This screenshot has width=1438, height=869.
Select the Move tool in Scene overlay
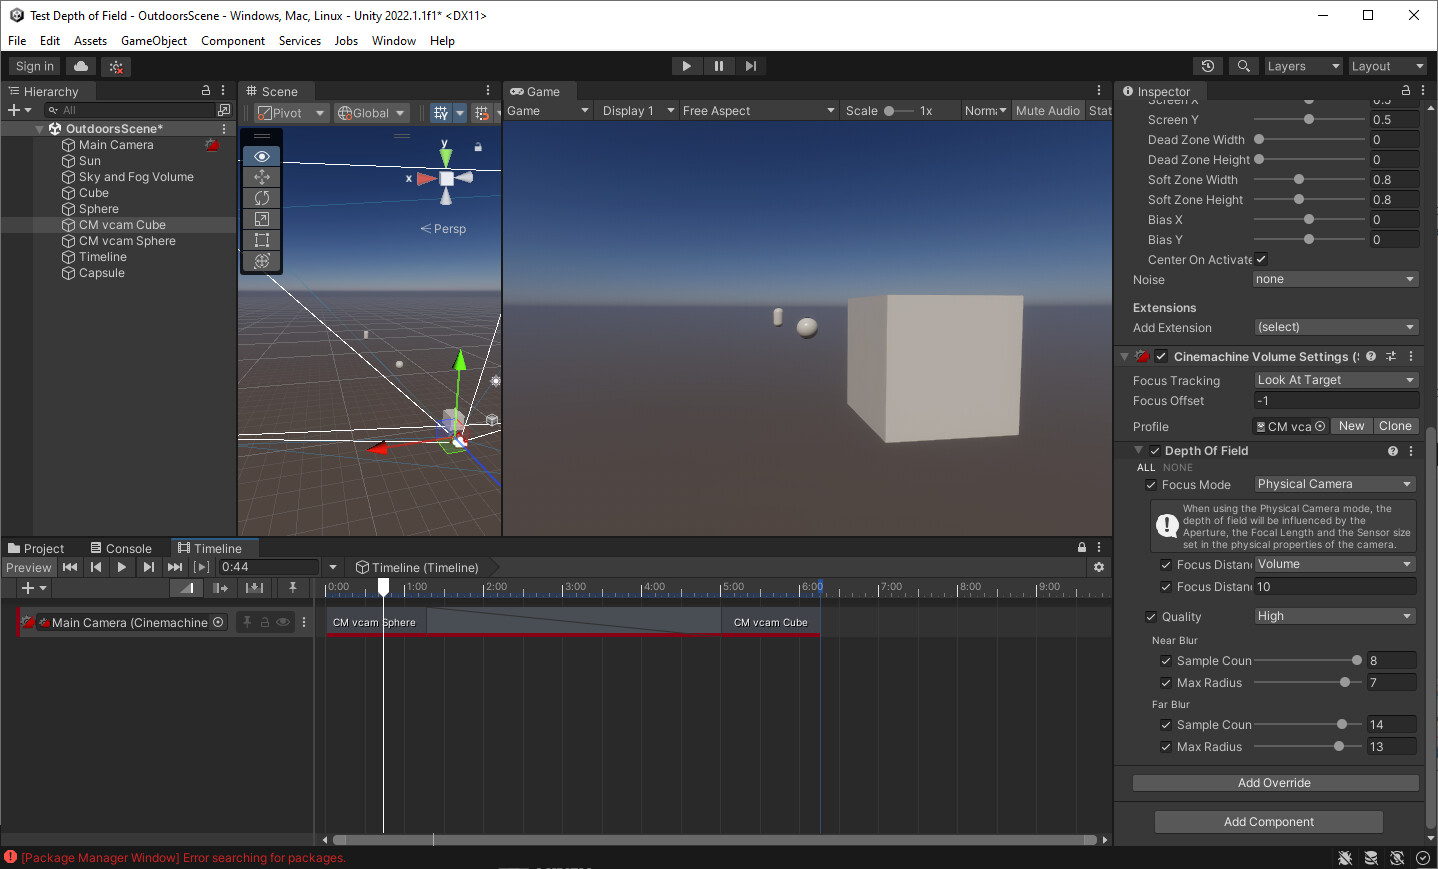click(x=261, y=177)
